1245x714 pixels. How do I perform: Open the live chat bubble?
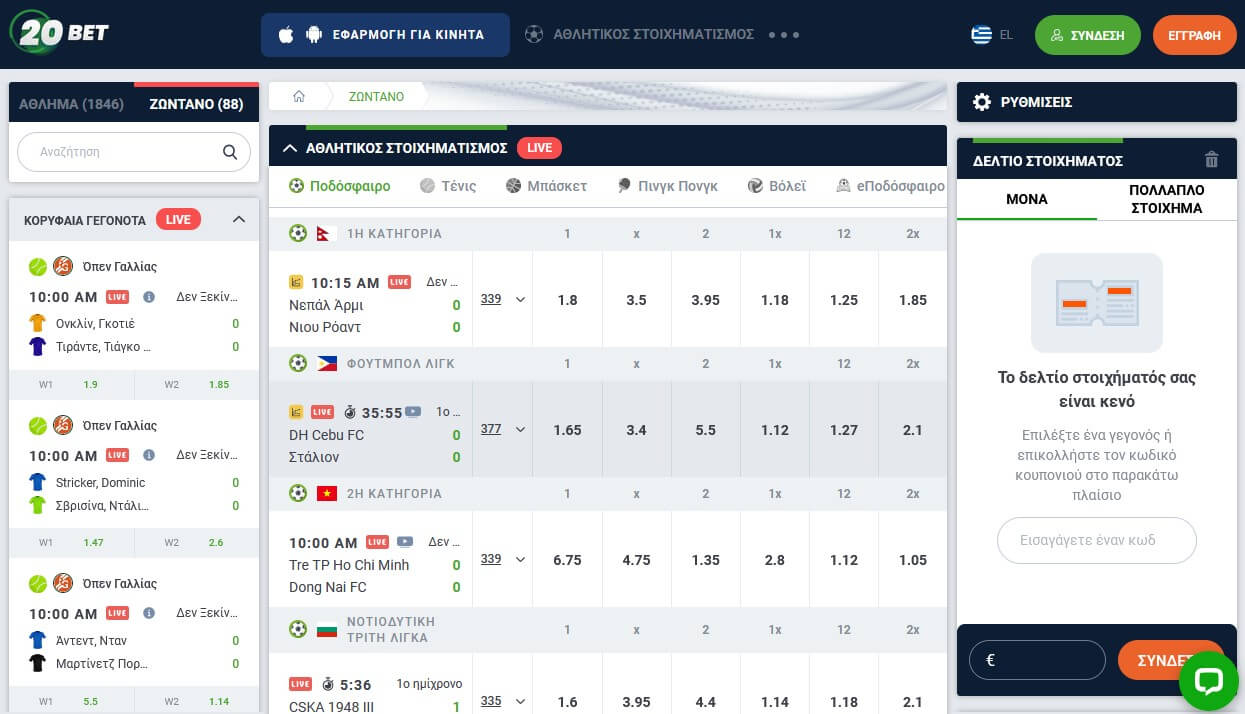point(1208,681)
